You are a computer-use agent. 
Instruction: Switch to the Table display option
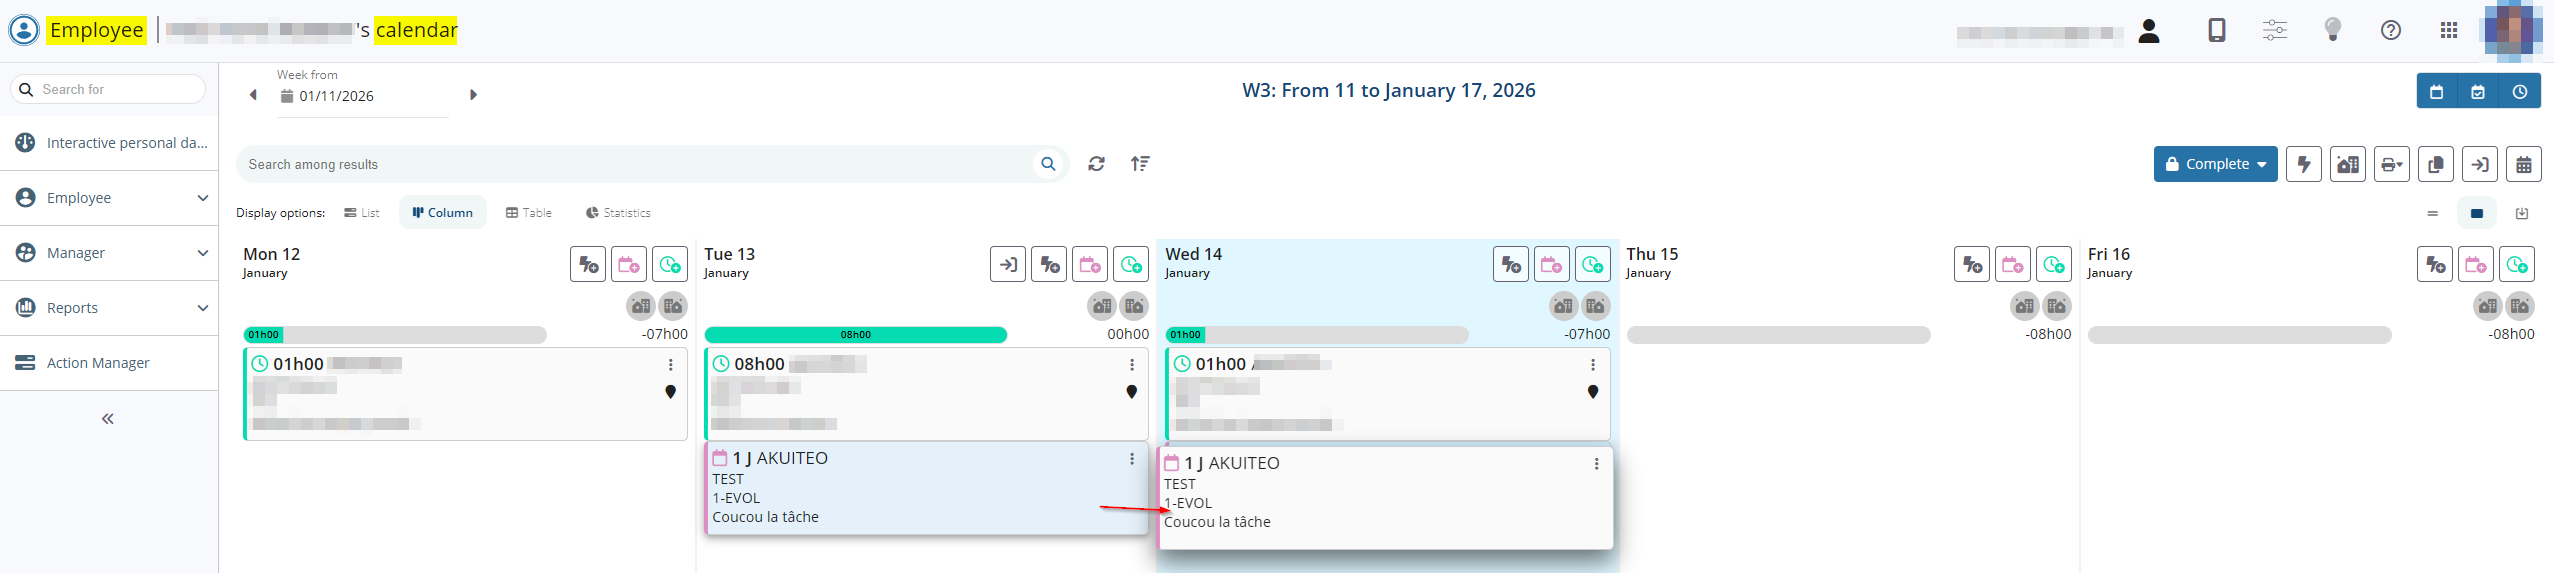pyautogui.click(x=529, y=213)
